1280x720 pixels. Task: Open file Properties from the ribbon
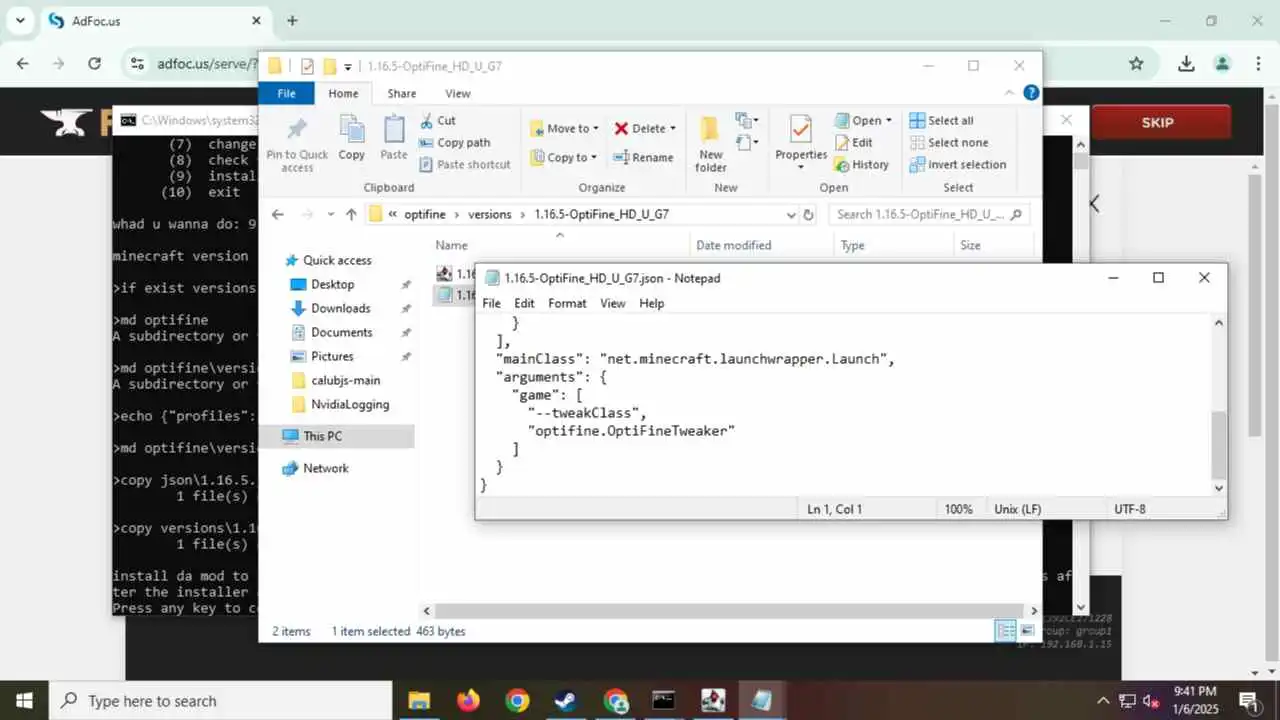tap(801, 143)
